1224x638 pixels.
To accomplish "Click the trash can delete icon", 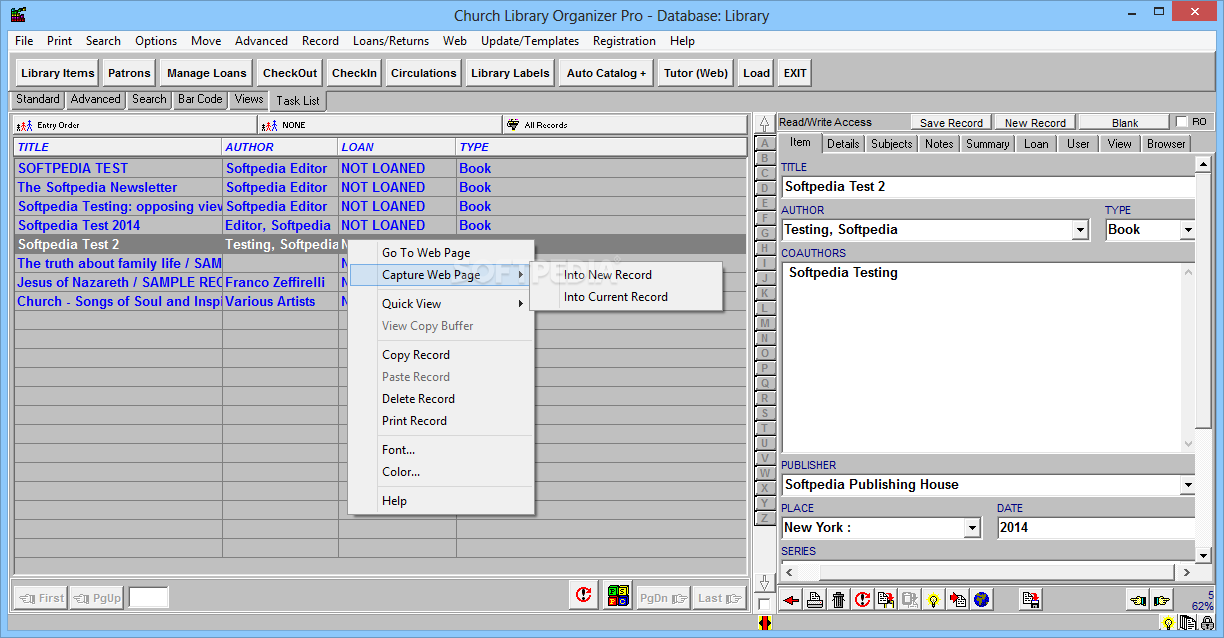I will 838,599.
